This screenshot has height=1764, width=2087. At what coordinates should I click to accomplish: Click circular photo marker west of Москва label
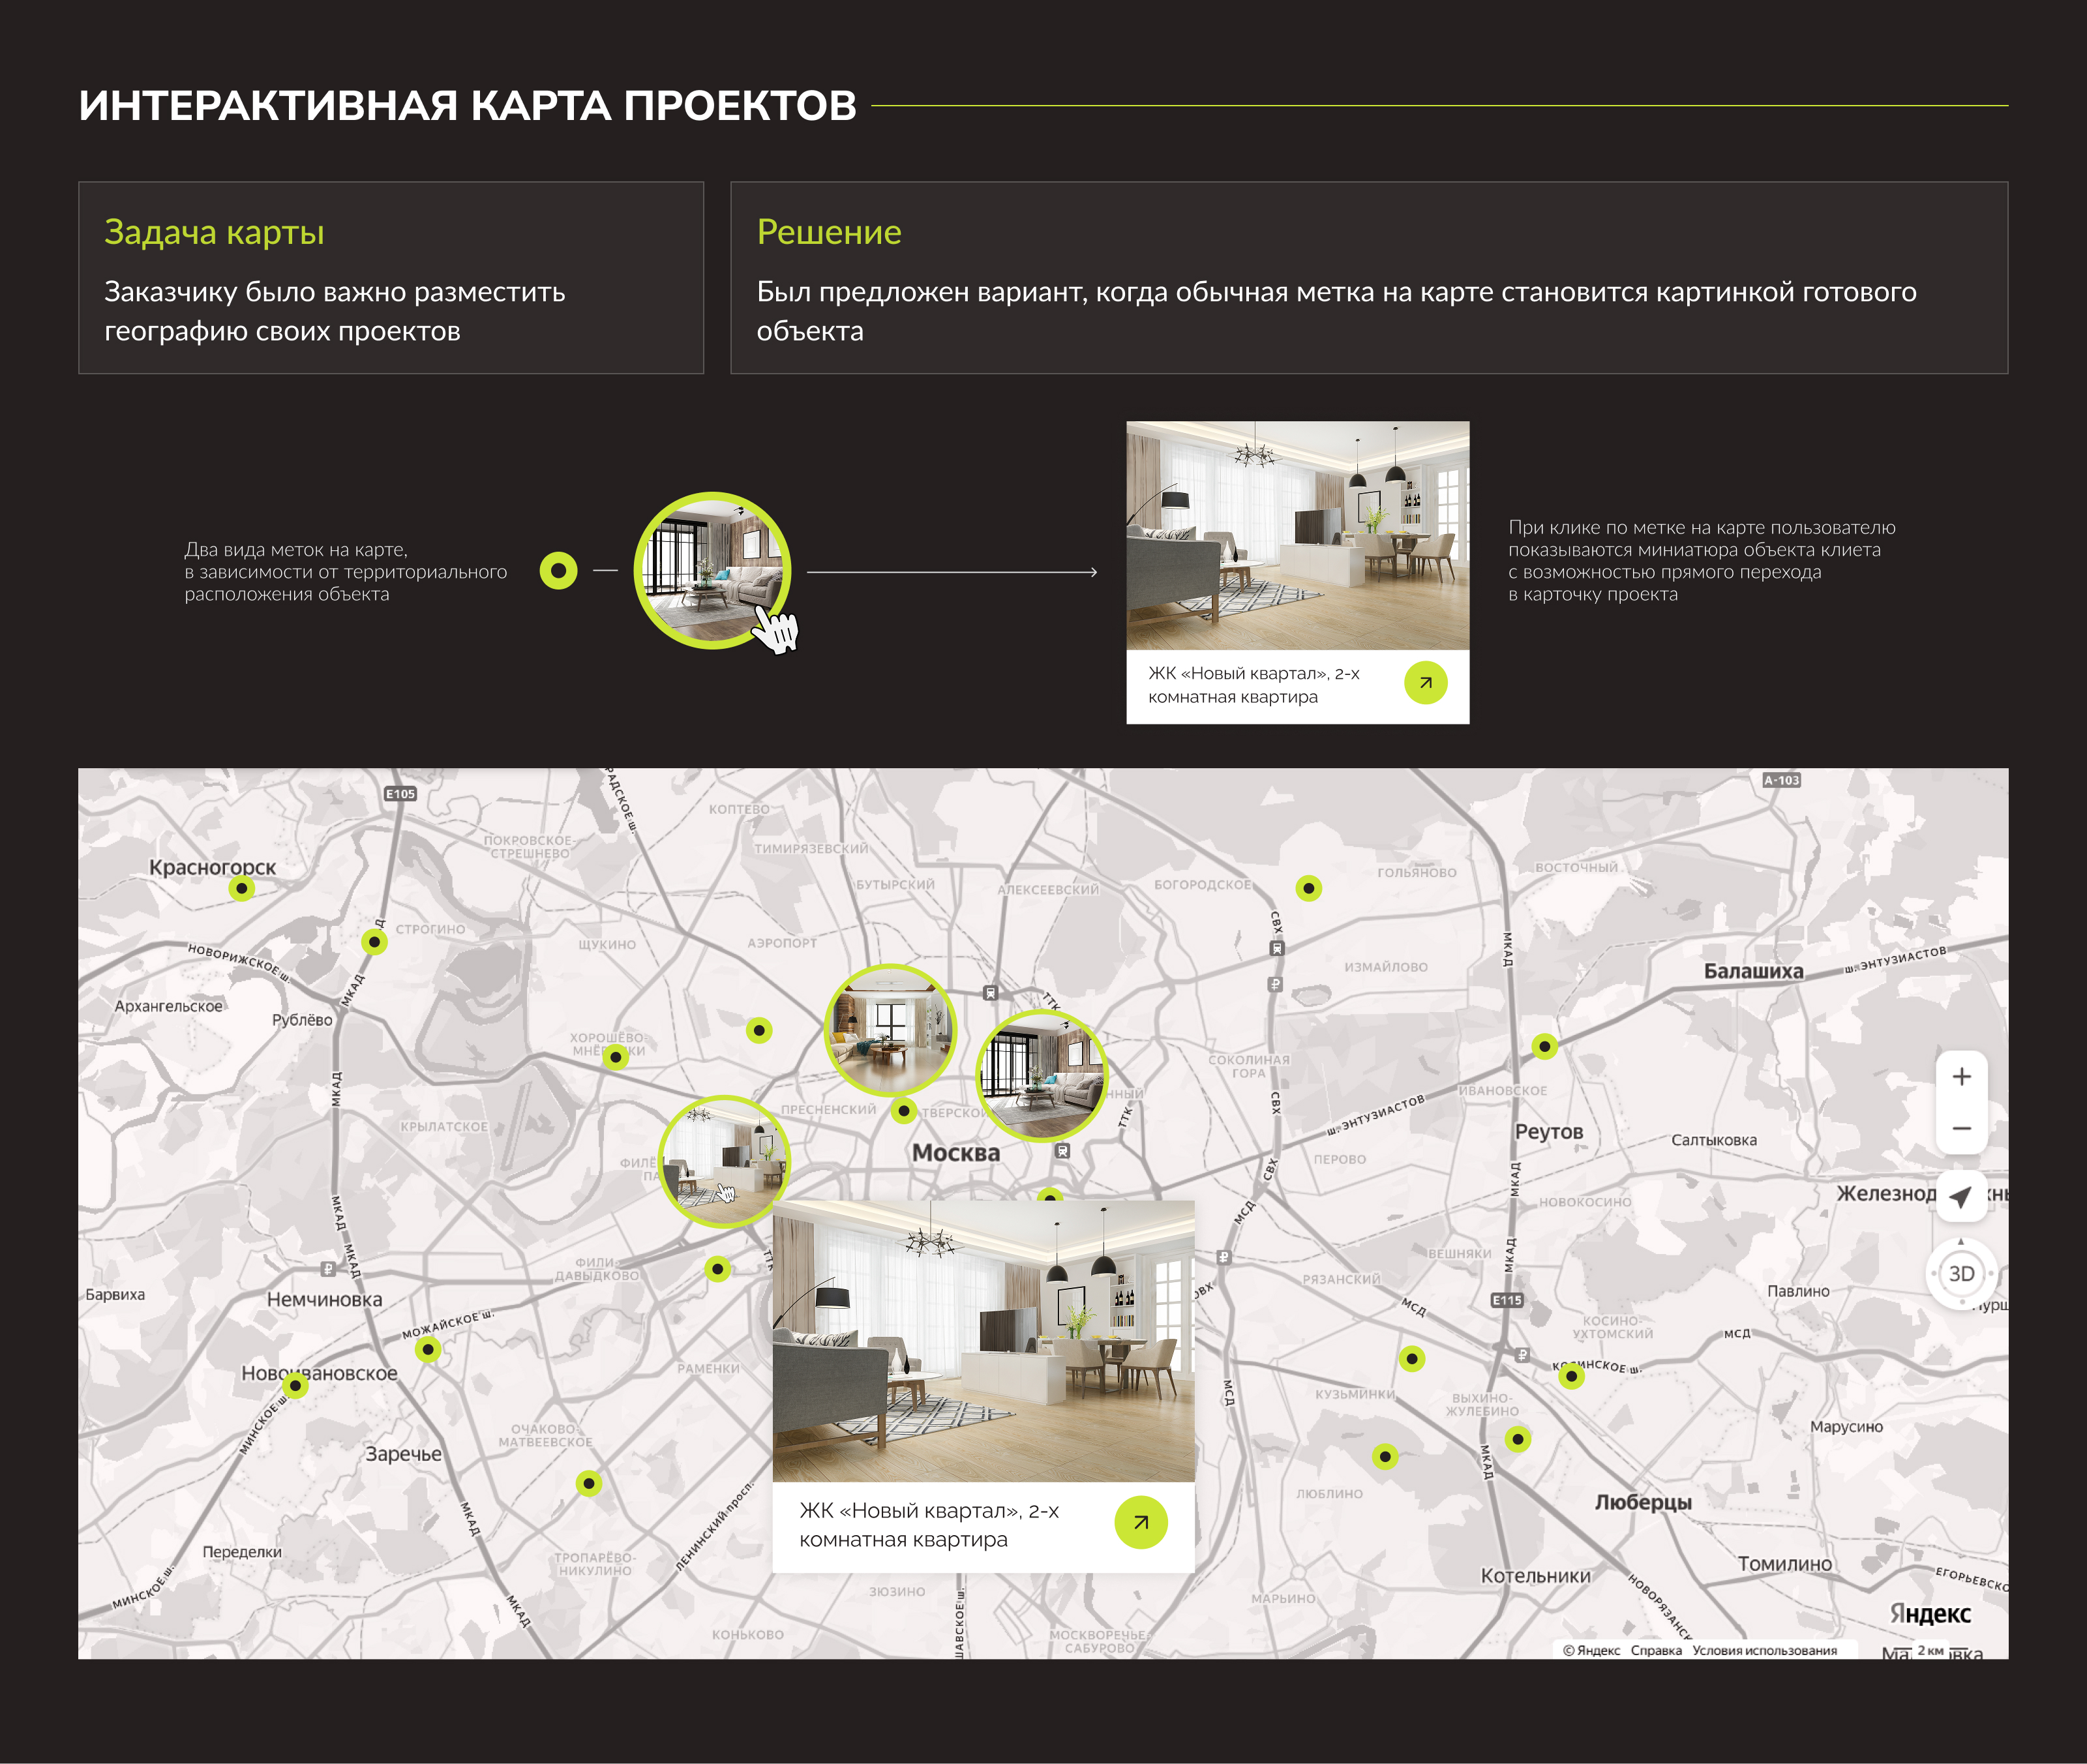[725, 1161]
